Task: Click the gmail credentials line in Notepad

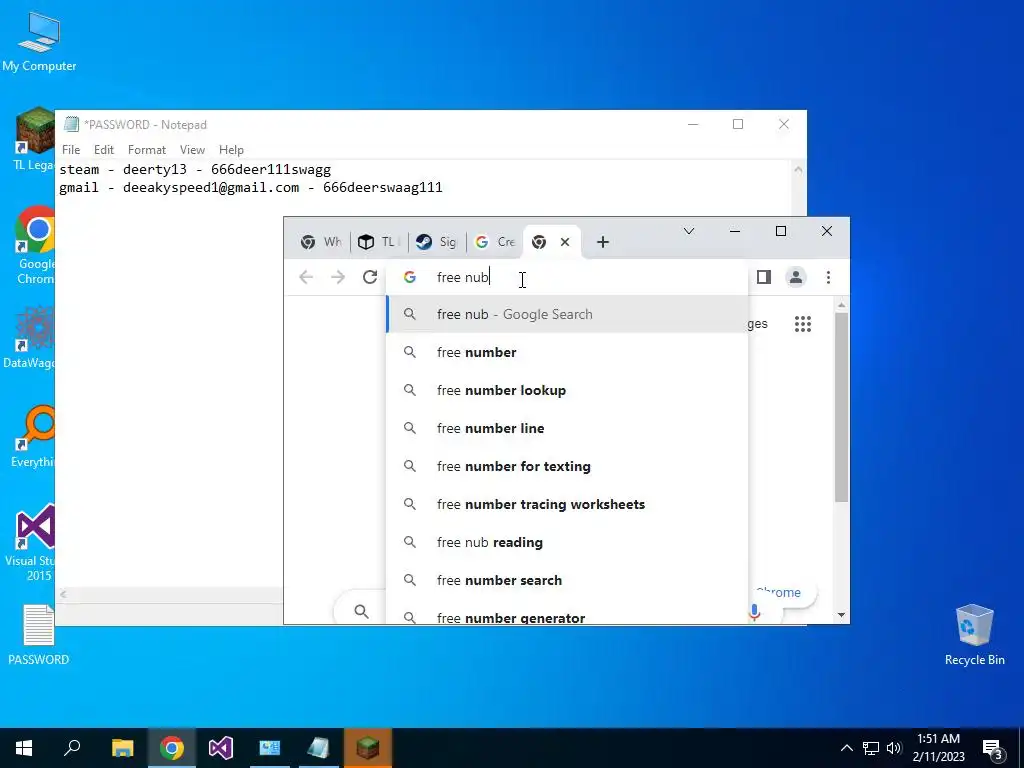Action: pos(251,187)
